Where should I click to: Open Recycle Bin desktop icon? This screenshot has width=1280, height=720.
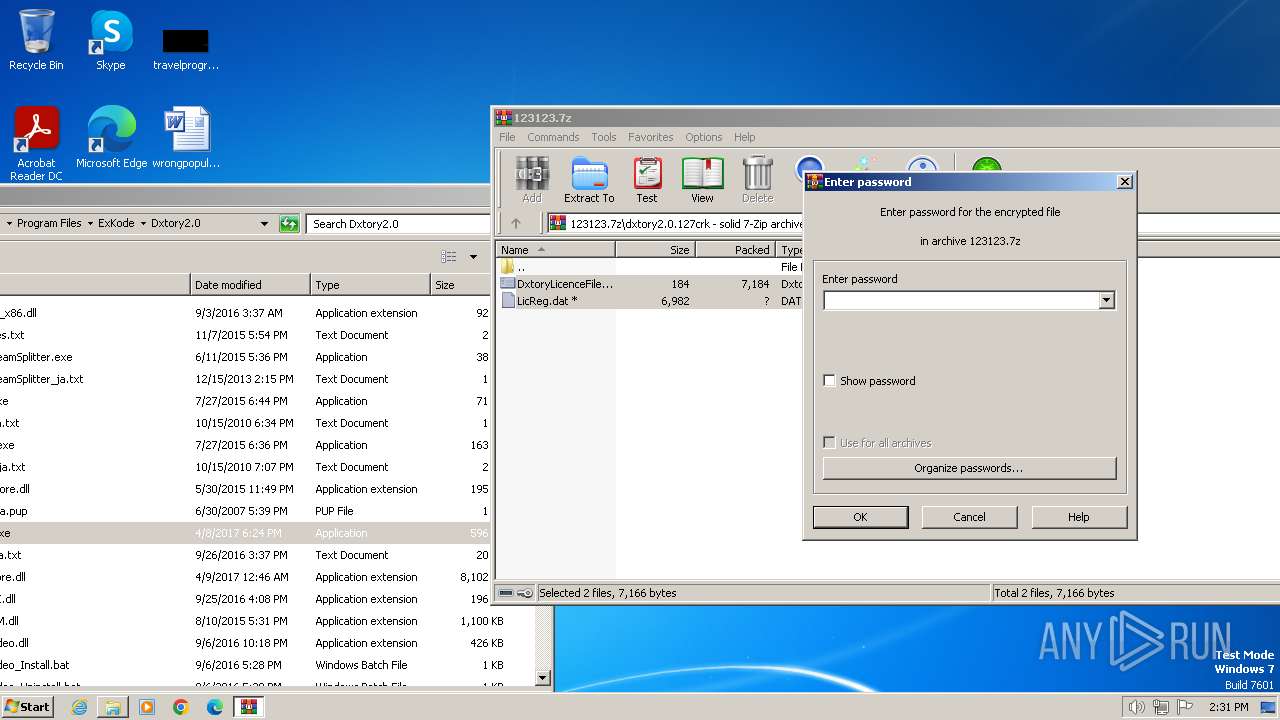[x=36, y=40]
